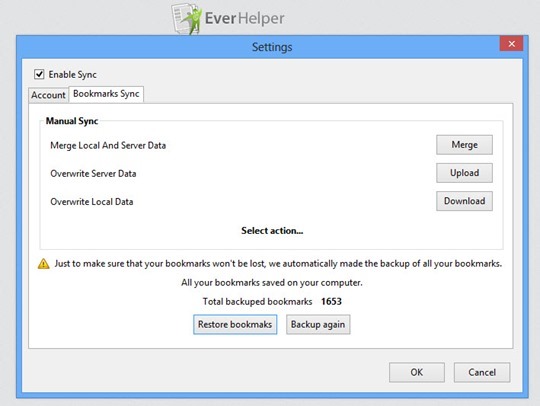Cancel the Settings dialog

point(482,372)
